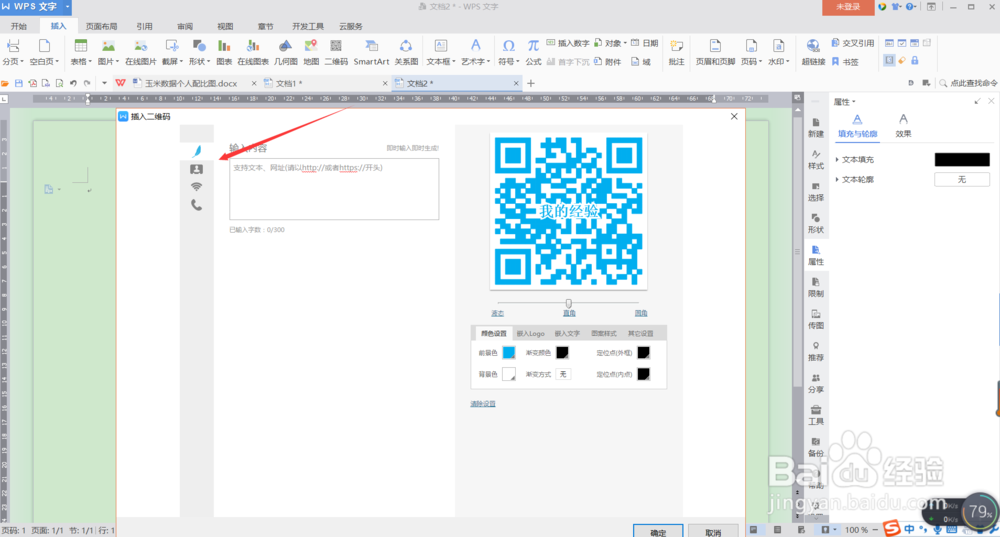Open the 引用 ribbon tab
Viewport: 1000px width, 537px height.
pos(144,26)
